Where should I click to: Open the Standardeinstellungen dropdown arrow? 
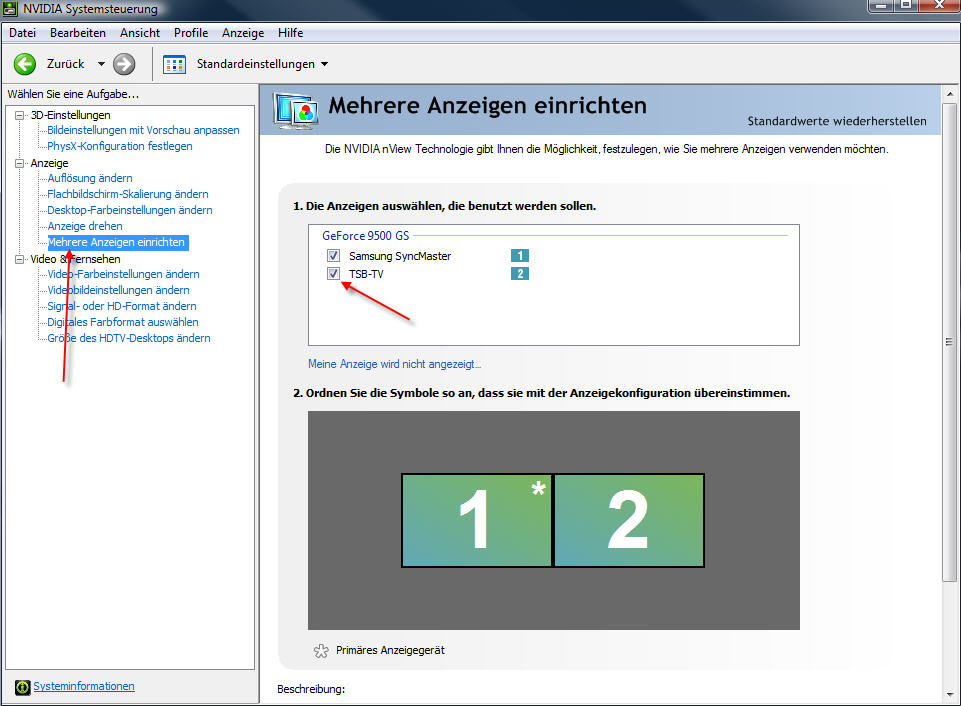pyautogui.click(x=324, y=64)
